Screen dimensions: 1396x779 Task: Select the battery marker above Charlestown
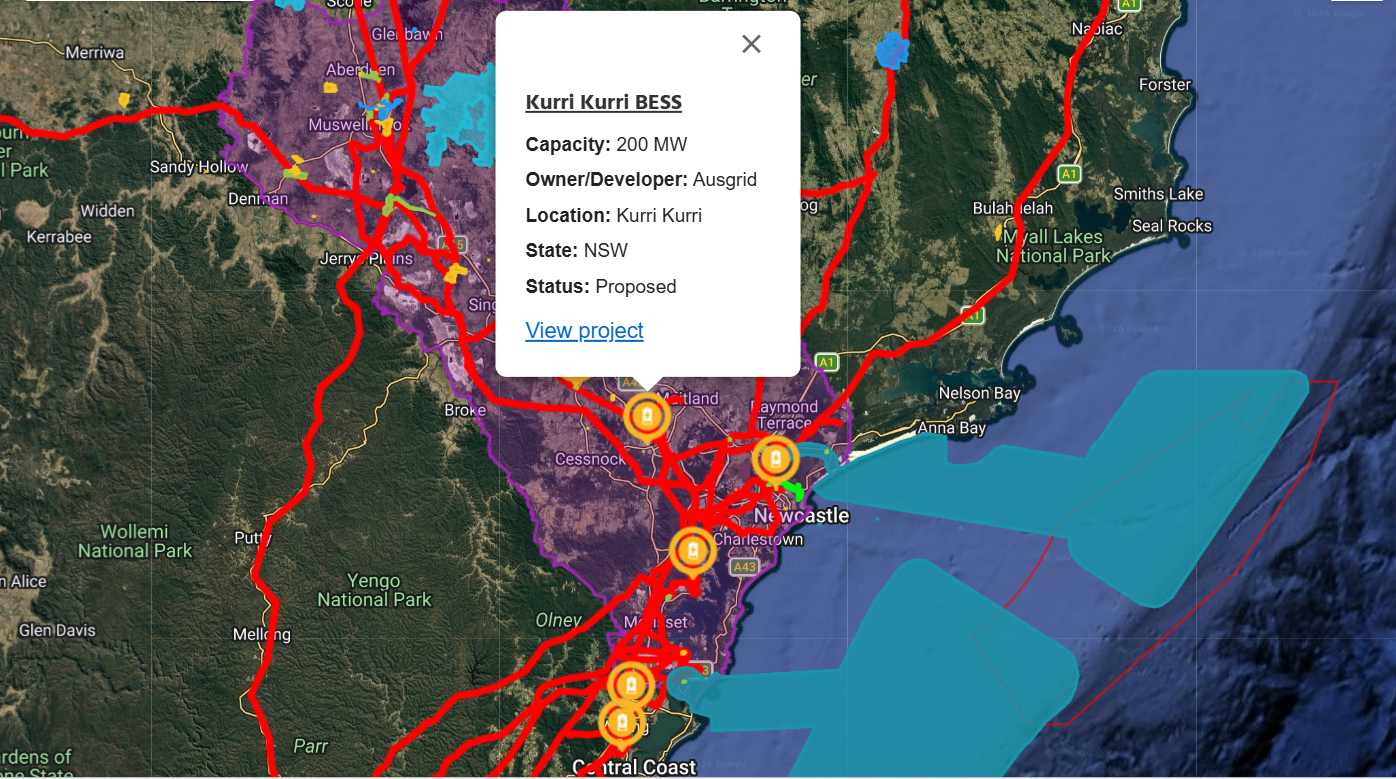691,549
